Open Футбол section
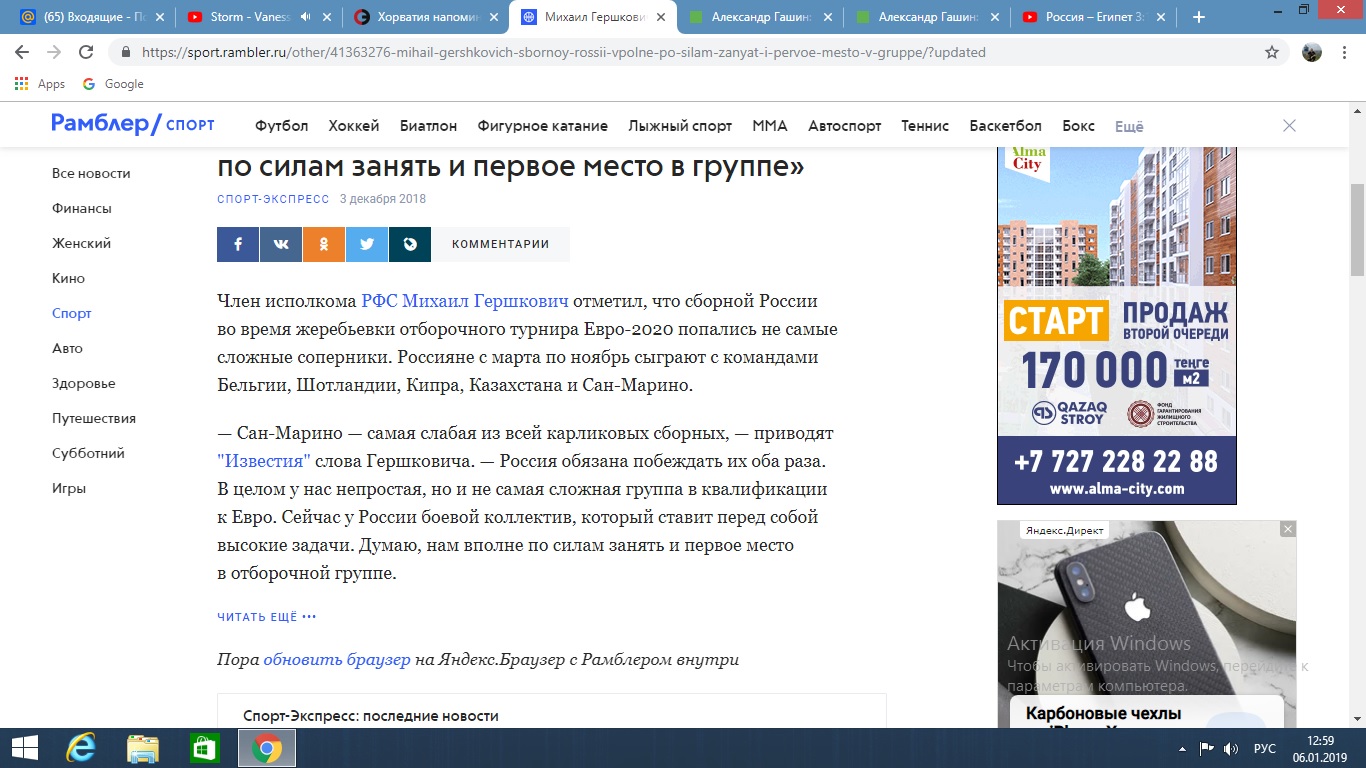Viewport: 1366px width, 768px height. point(281,126)
